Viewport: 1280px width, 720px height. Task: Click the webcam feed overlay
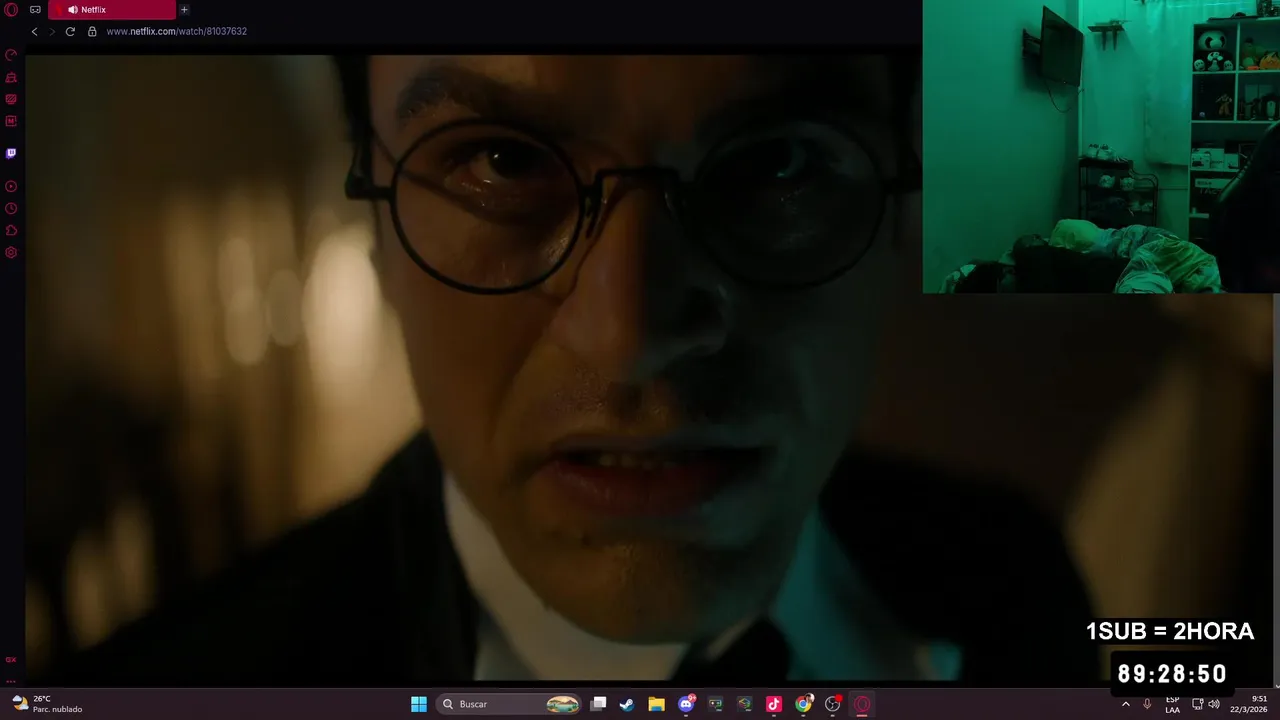pos(1101,146)
